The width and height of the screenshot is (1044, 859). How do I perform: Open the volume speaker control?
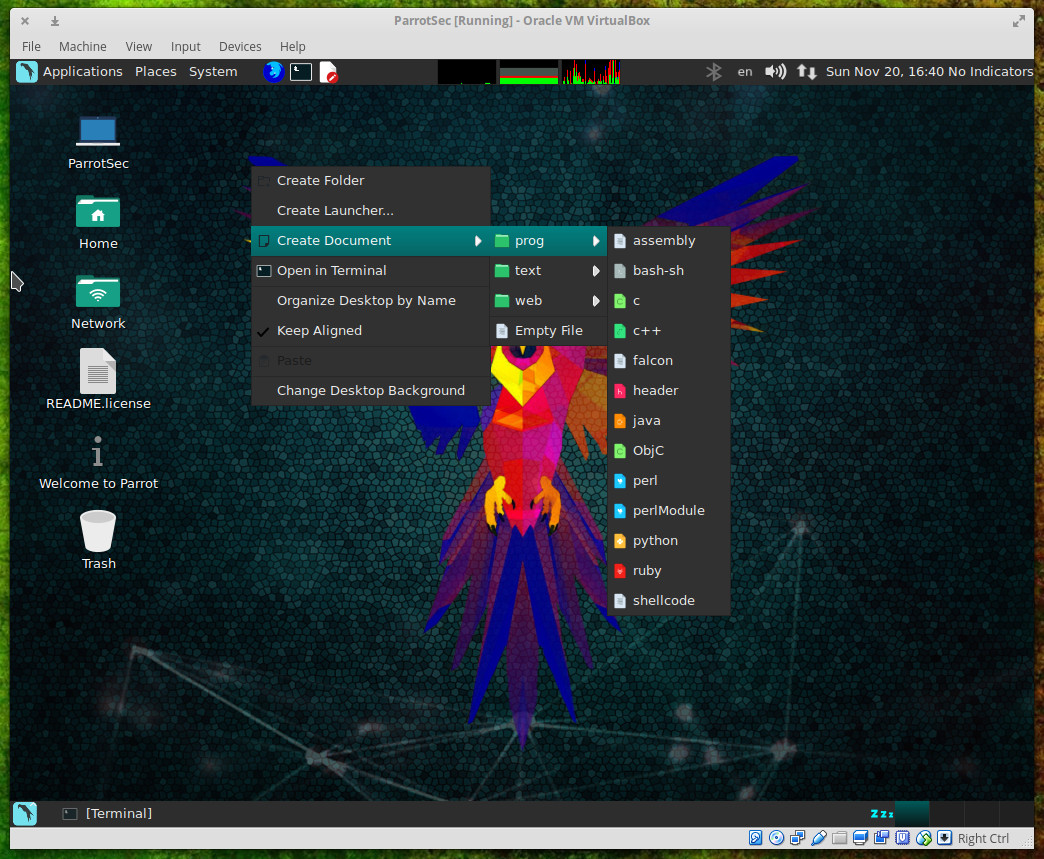775,72
